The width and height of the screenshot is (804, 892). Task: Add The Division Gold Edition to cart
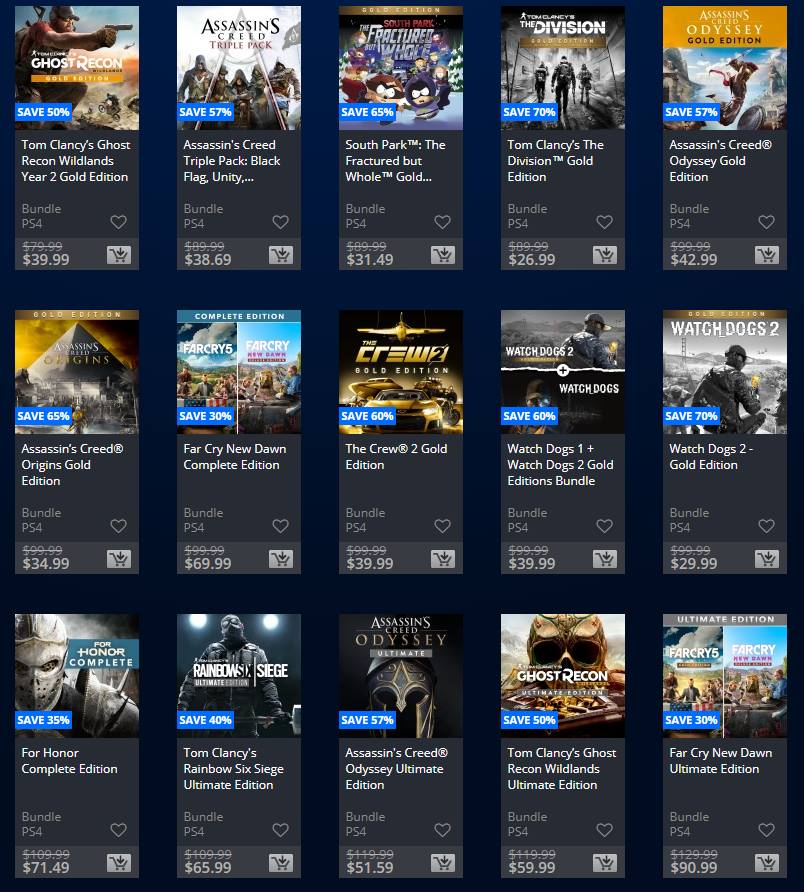[x=605, y=255]
